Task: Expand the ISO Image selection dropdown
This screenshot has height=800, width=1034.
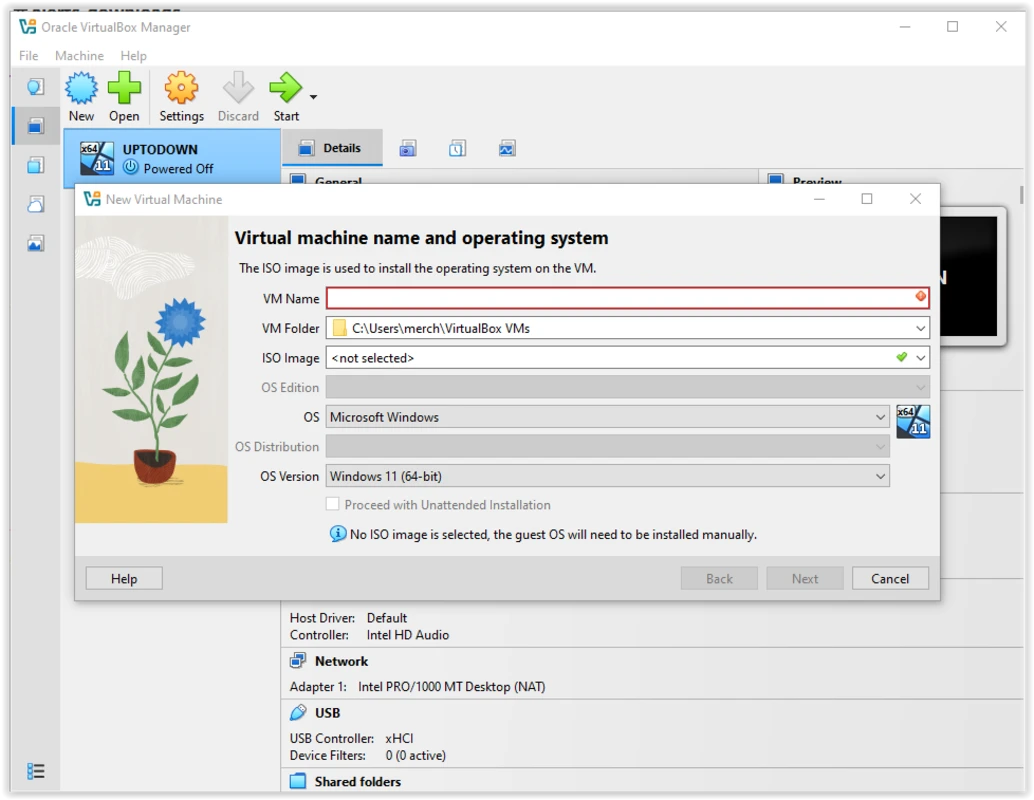Action: [x=920, y=357]
